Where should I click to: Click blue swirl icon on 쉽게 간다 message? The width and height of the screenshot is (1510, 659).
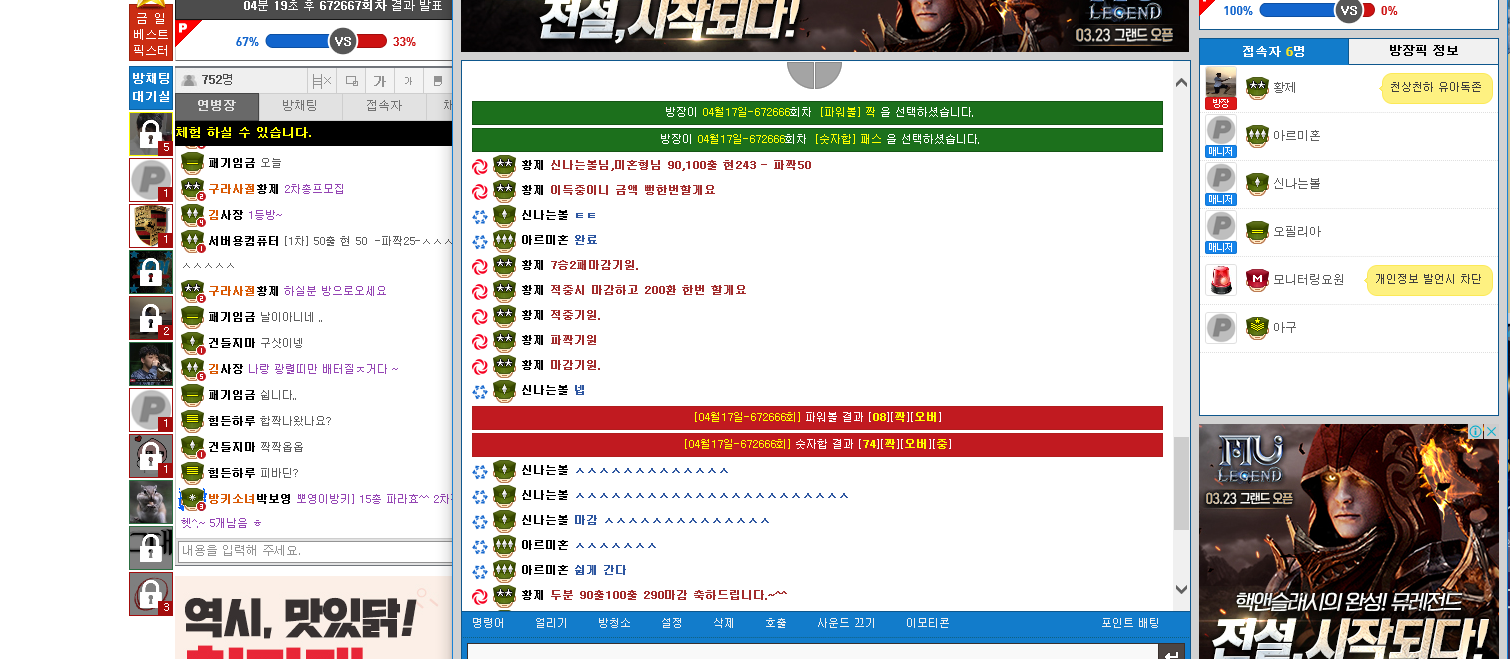[480, 570]
